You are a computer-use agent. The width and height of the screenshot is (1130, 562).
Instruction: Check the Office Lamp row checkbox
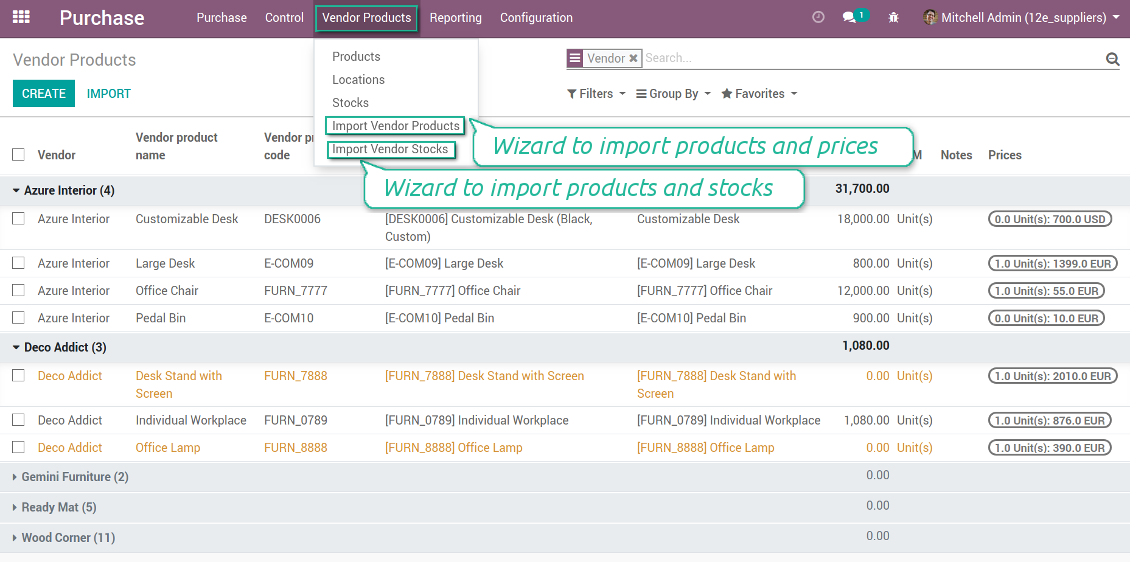(18, 448)
